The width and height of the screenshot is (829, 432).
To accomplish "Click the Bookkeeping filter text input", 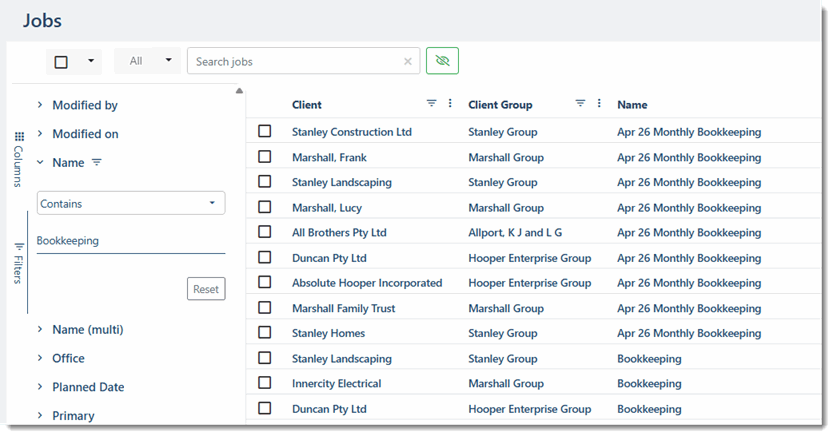I will tap(131, 241).
